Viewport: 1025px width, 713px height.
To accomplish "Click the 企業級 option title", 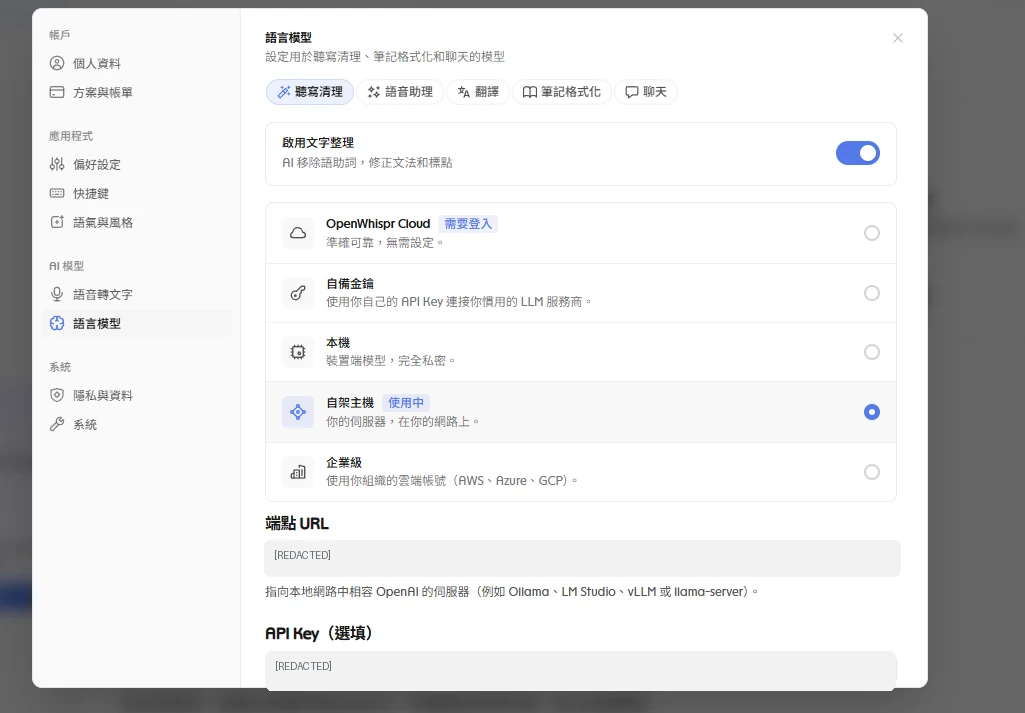I will pyautogui.click(x=344, y=463).
